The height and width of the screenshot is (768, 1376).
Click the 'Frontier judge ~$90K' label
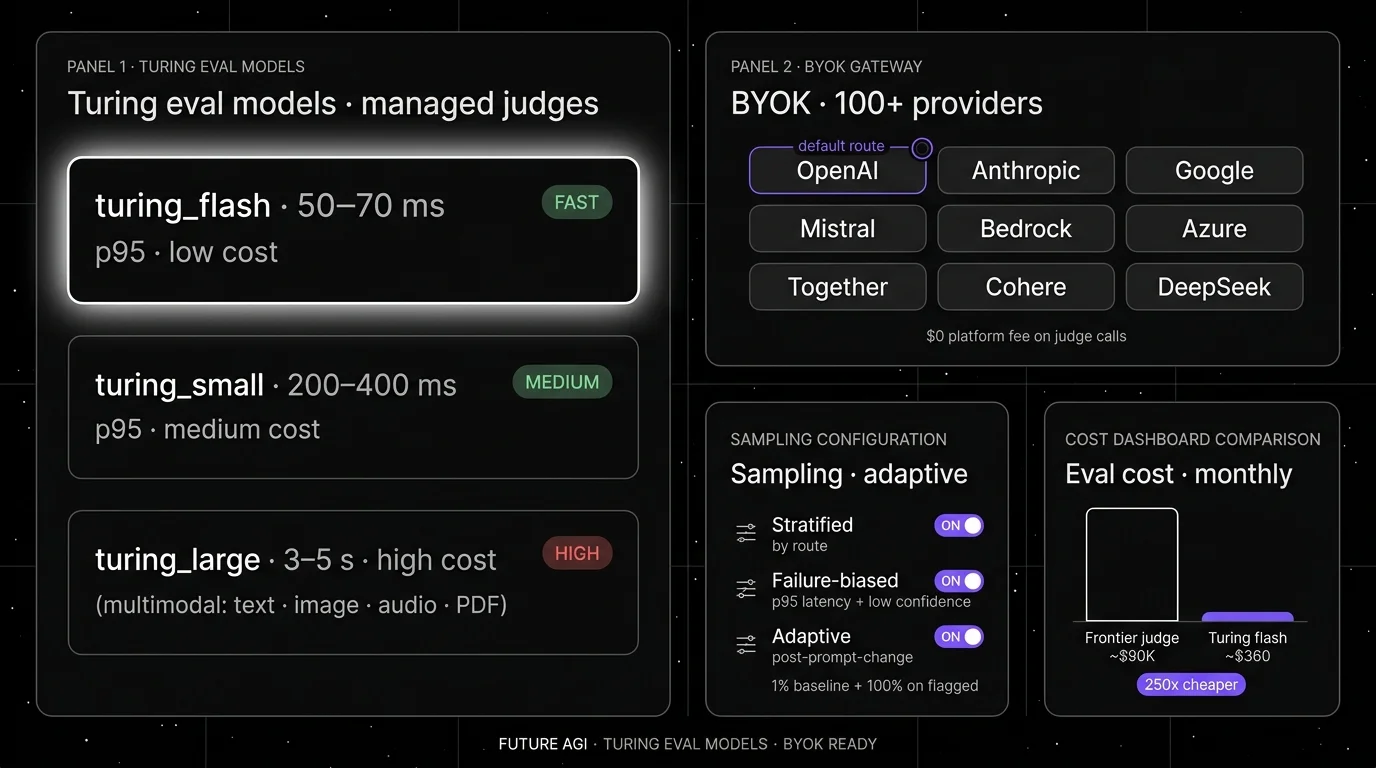coord(1132,647)
